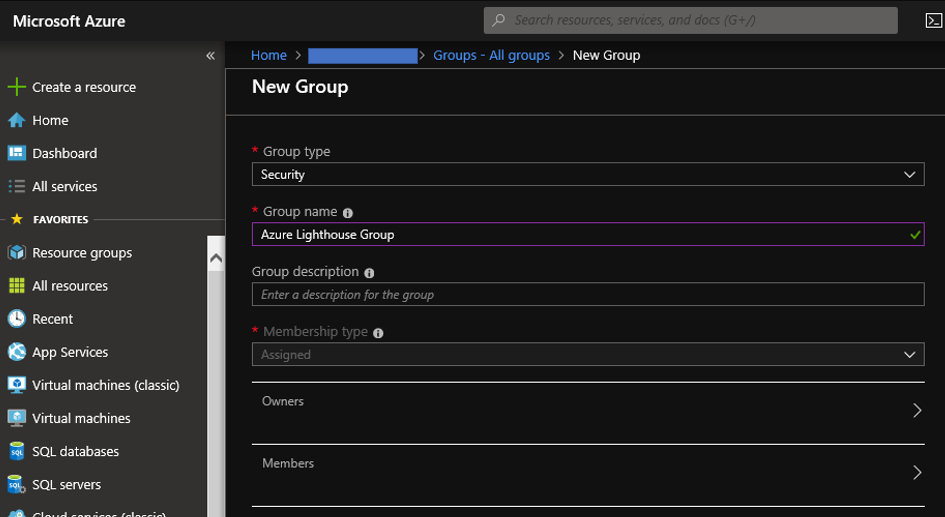
Task: Click into the Group description field
Action: pyautogui.click(x=588, y=294)
